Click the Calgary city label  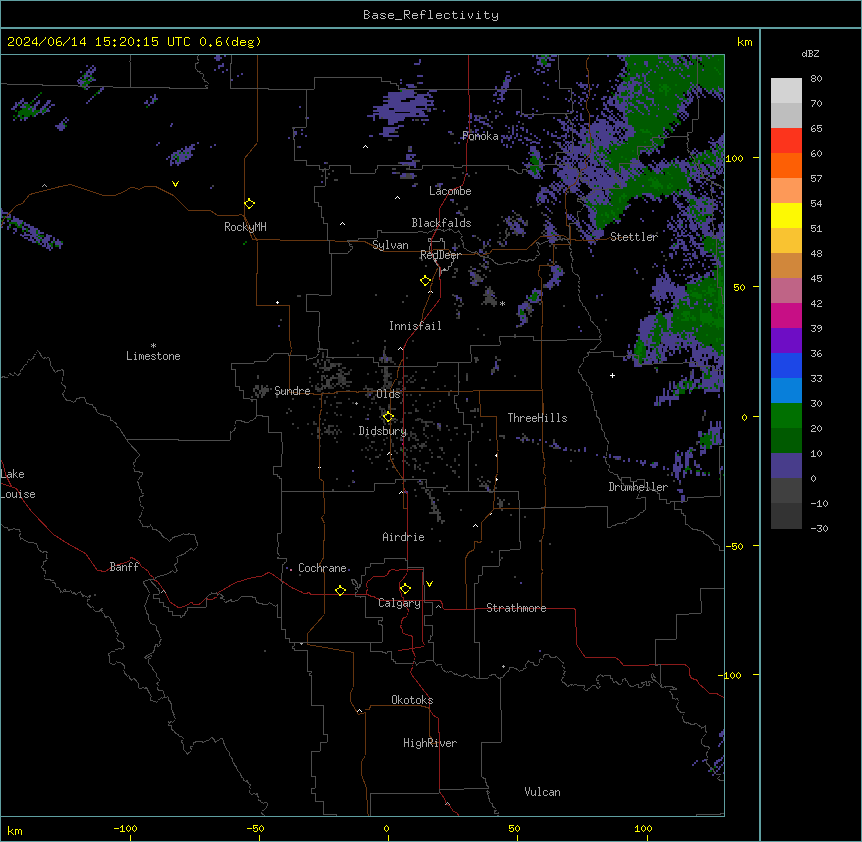[400, 603]
